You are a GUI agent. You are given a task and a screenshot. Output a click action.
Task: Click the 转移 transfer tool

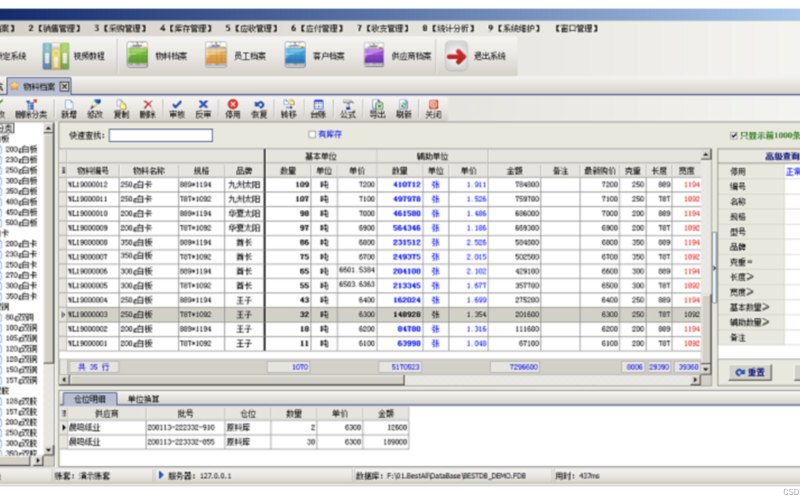288,110
